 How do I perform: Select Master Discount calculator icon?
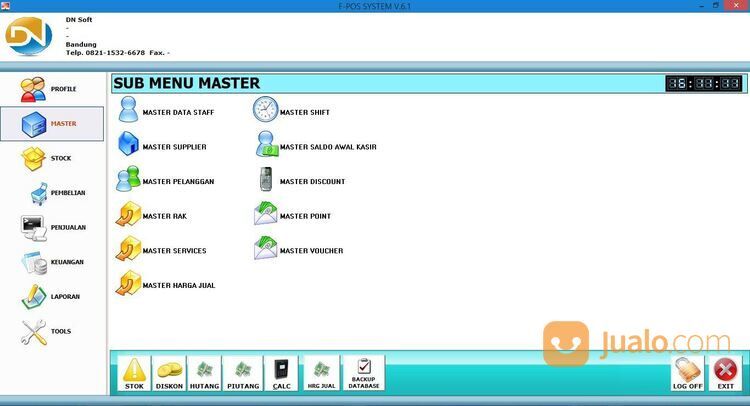point(266,181)
